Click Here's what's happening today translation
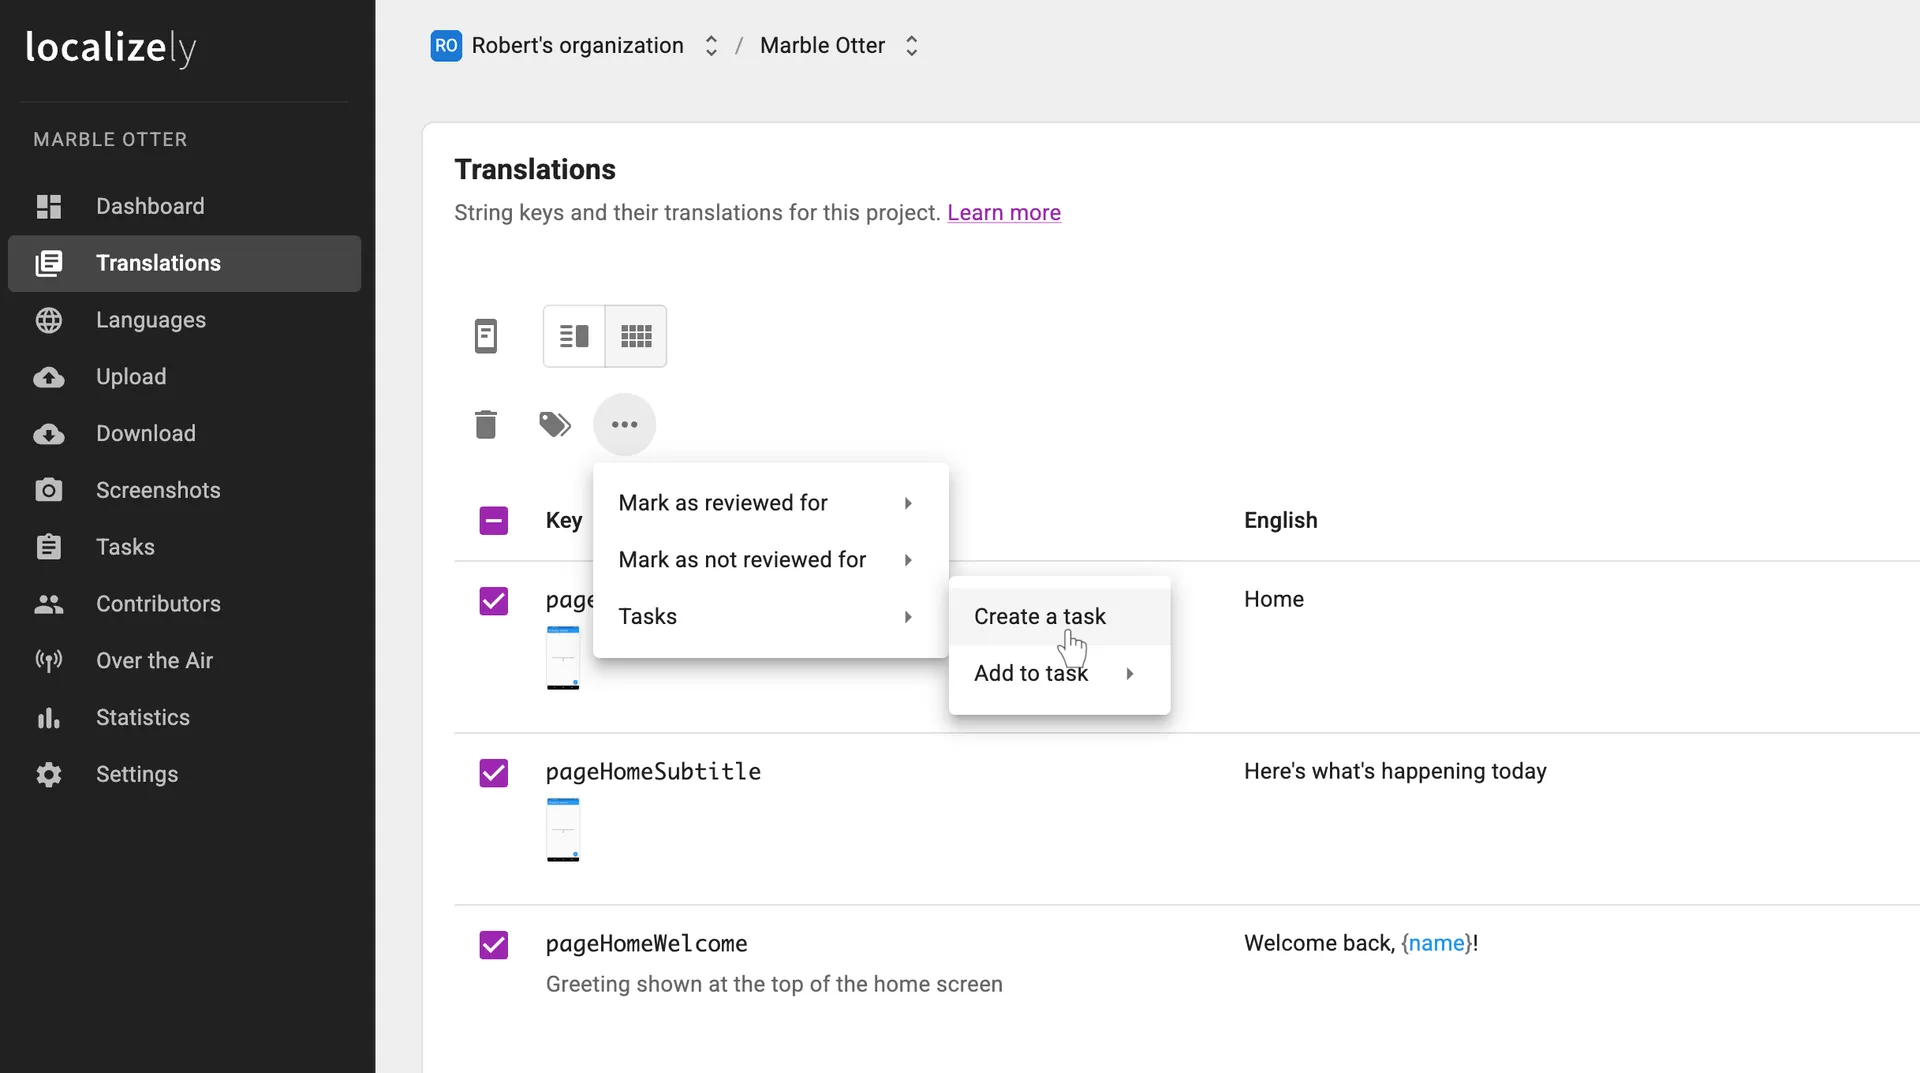The height and width of the screenshot is (1073, 1920). point(1395,771)
